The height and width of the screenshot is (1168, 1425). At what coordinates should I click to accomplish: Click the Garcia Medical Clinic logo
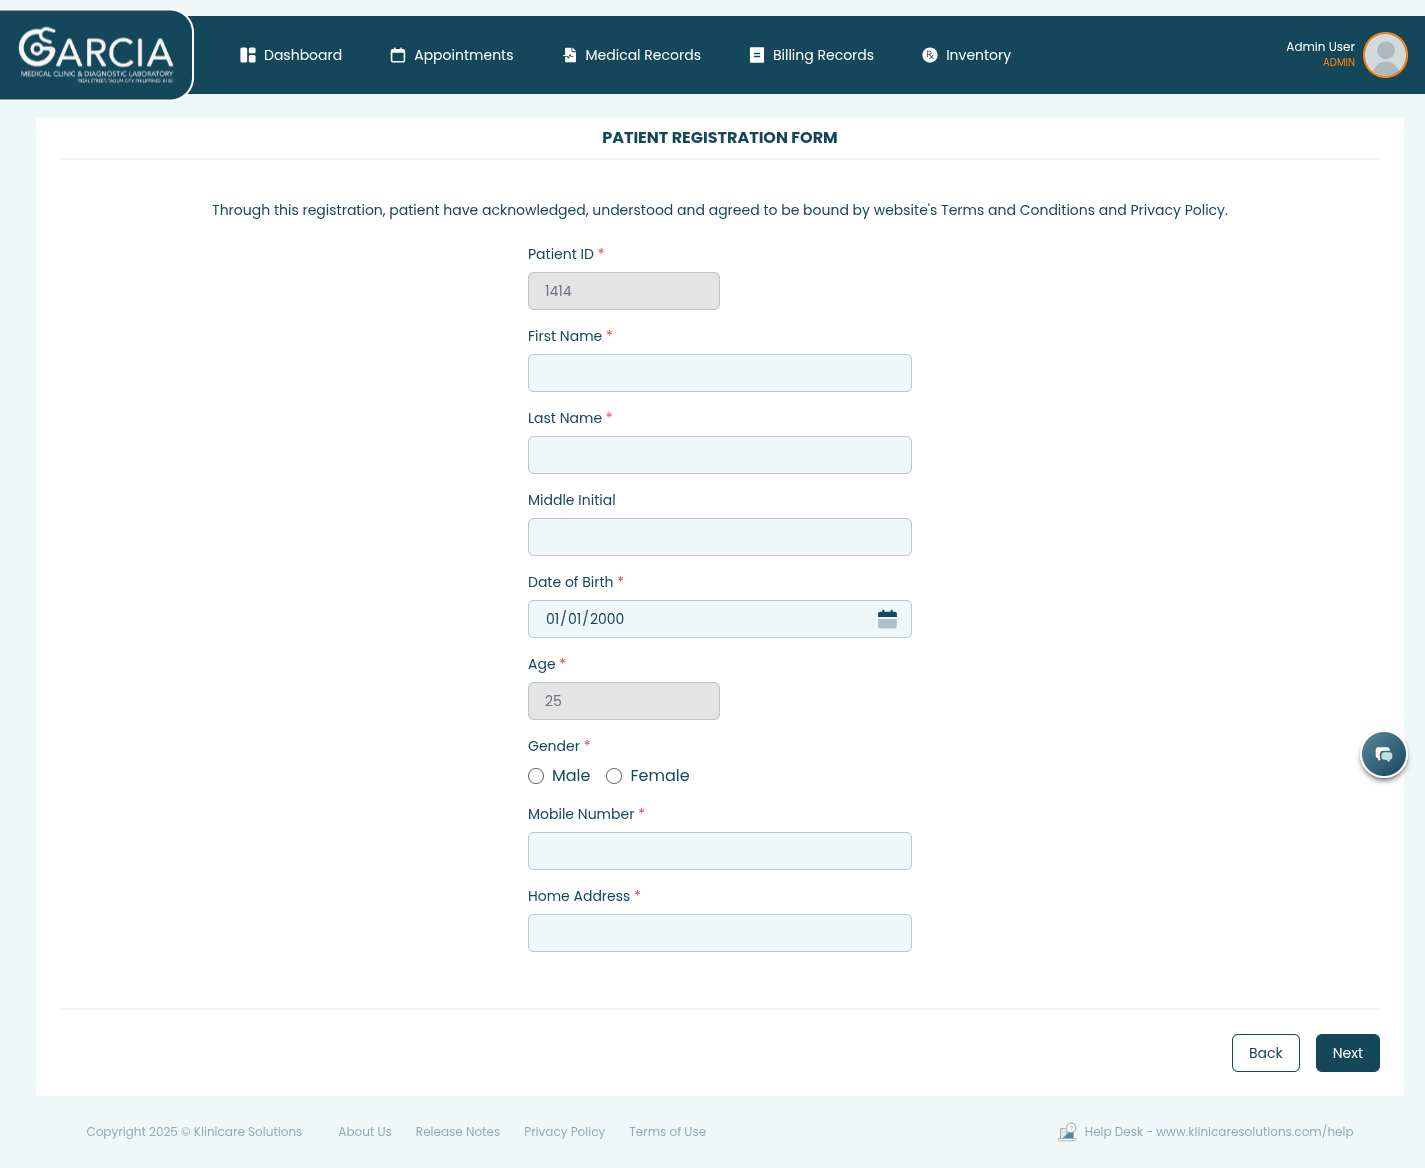click(x=96, y=55)
